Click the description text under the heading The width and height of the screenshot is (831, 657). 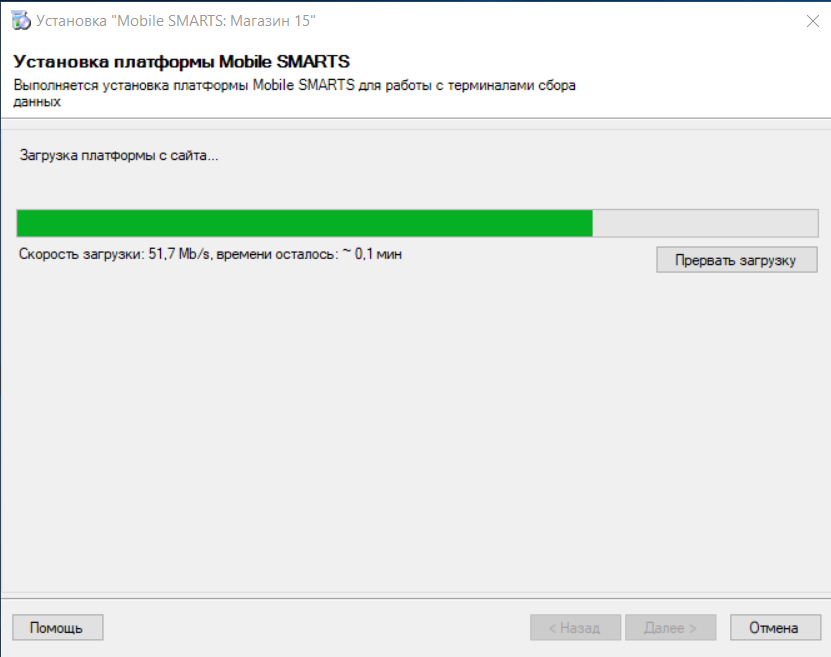coord(293,86)
